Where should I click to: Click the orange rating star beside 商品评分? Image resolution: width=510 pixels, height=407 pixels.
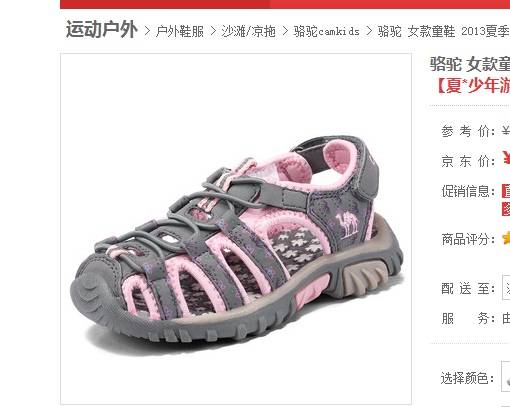[x=506, y=239]
